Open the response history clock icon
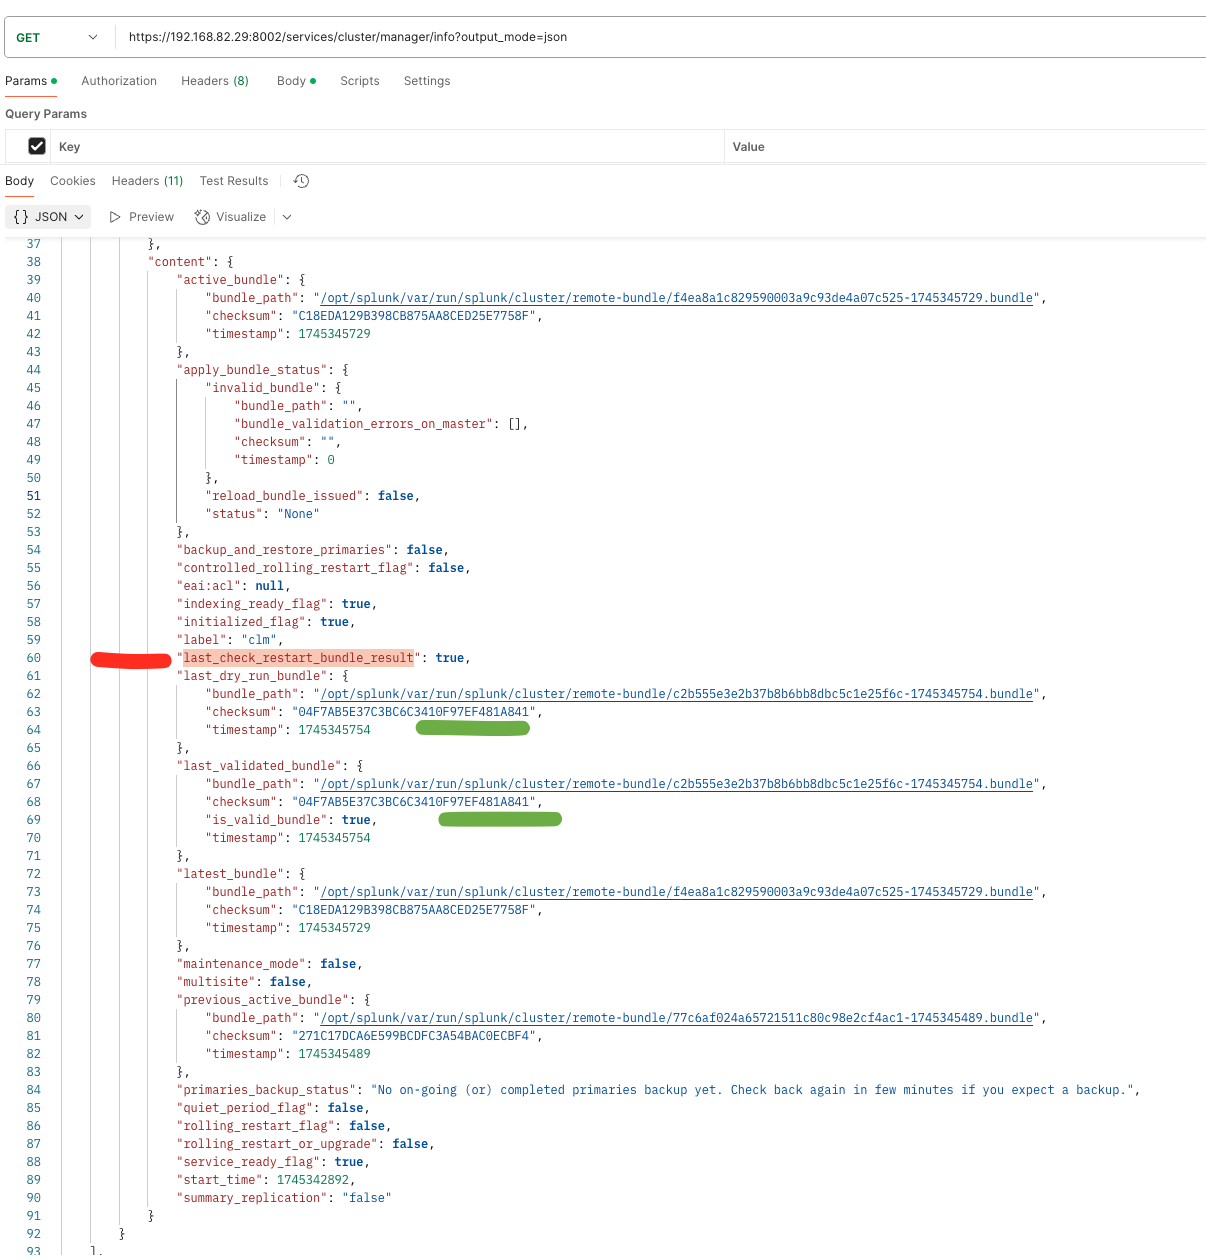Viewport: 1206px width, 1260px height. [x=301, y=181]
